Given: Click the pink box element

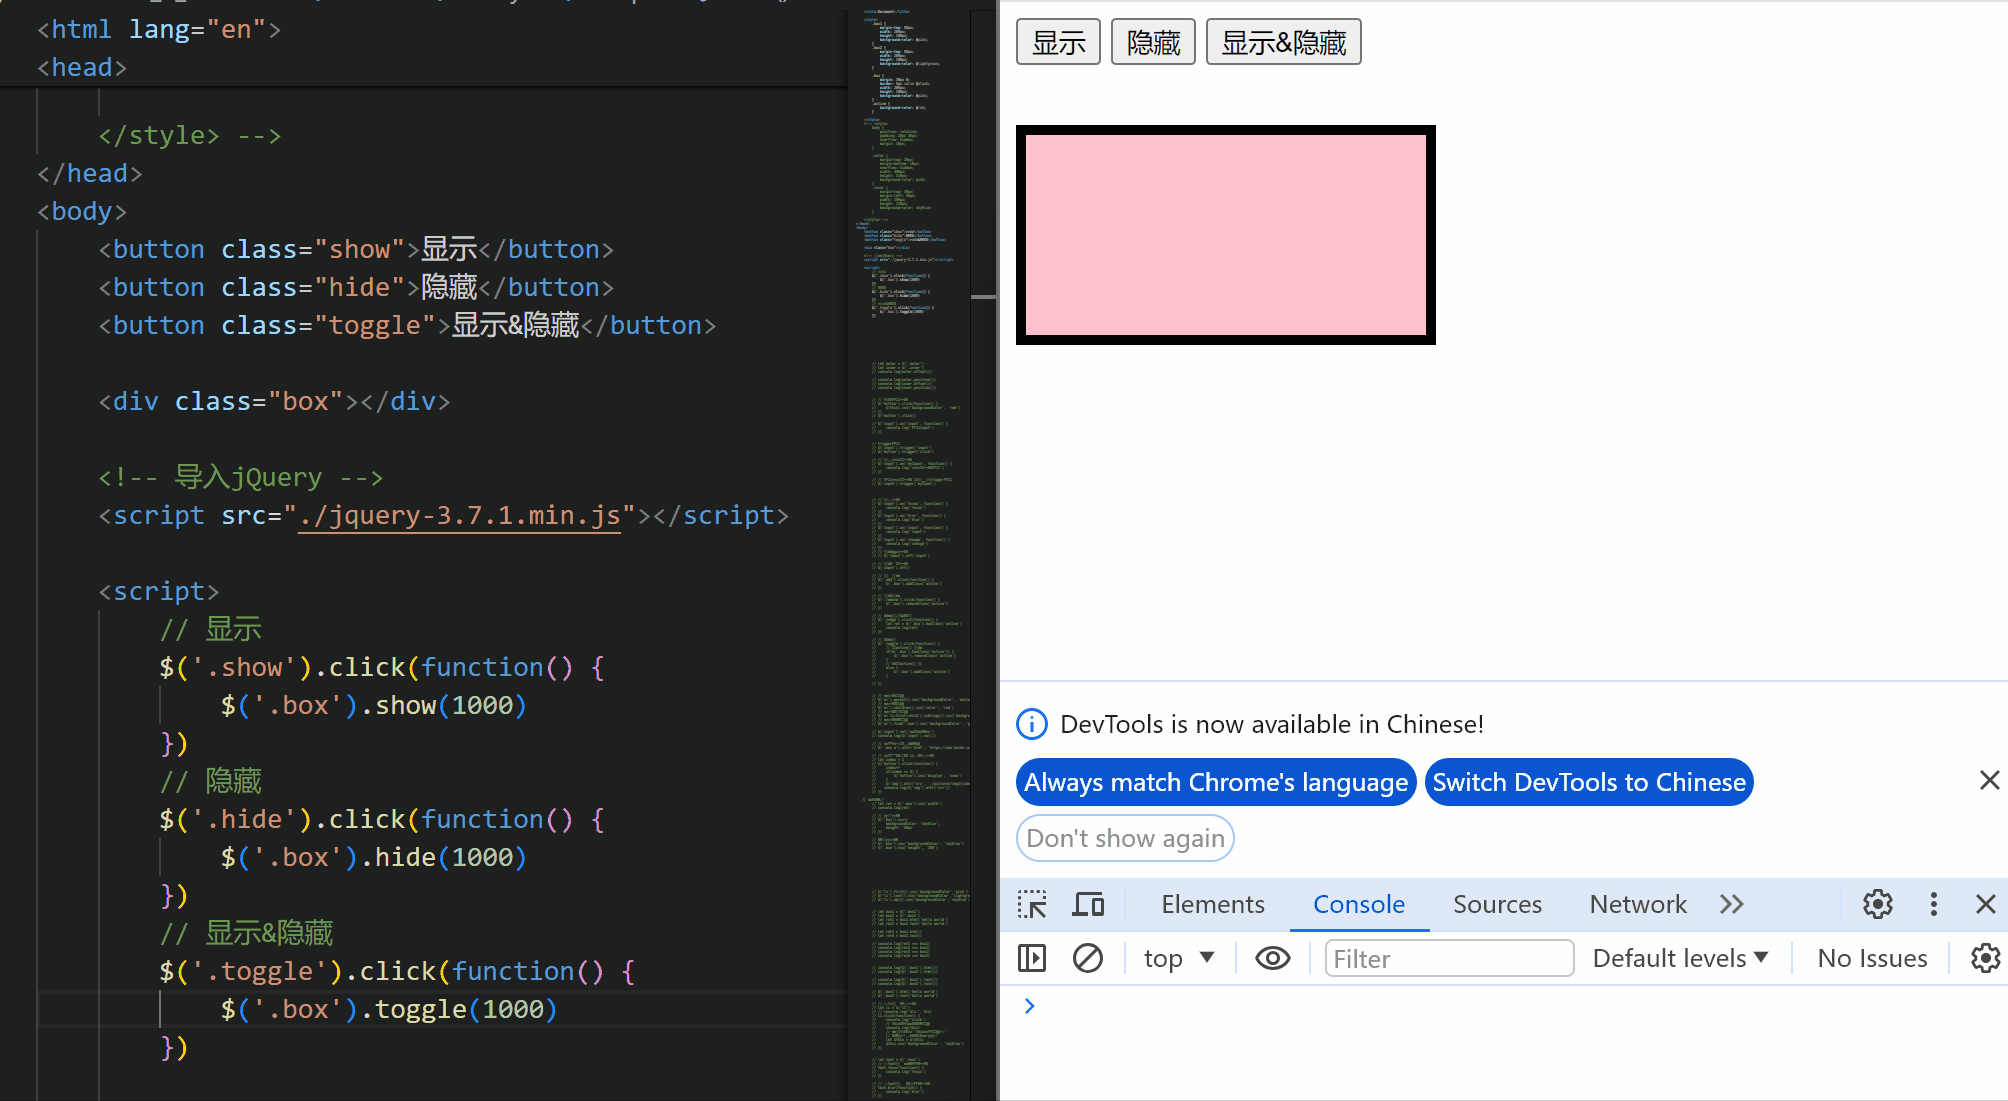Looking at the screenshot, I should point(1225,235).
